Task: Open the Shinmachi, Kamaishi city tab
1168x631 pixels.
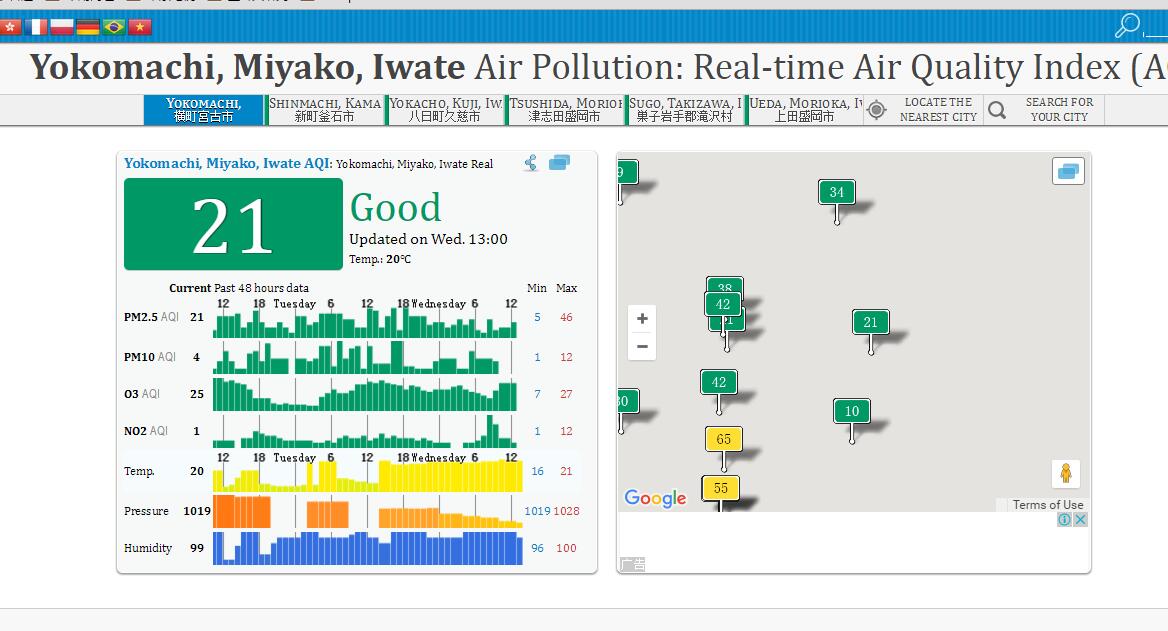Action: click(324, 110)
